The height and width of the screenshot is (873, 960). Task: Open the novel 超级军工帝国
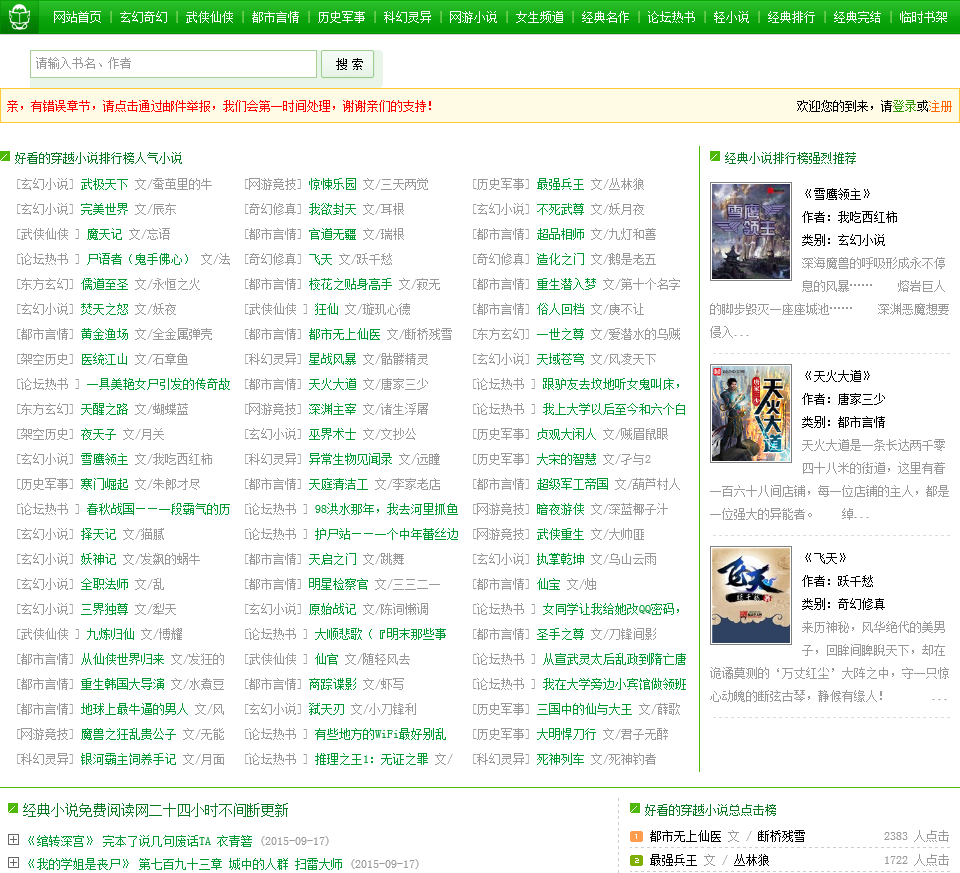click(572, 484)
